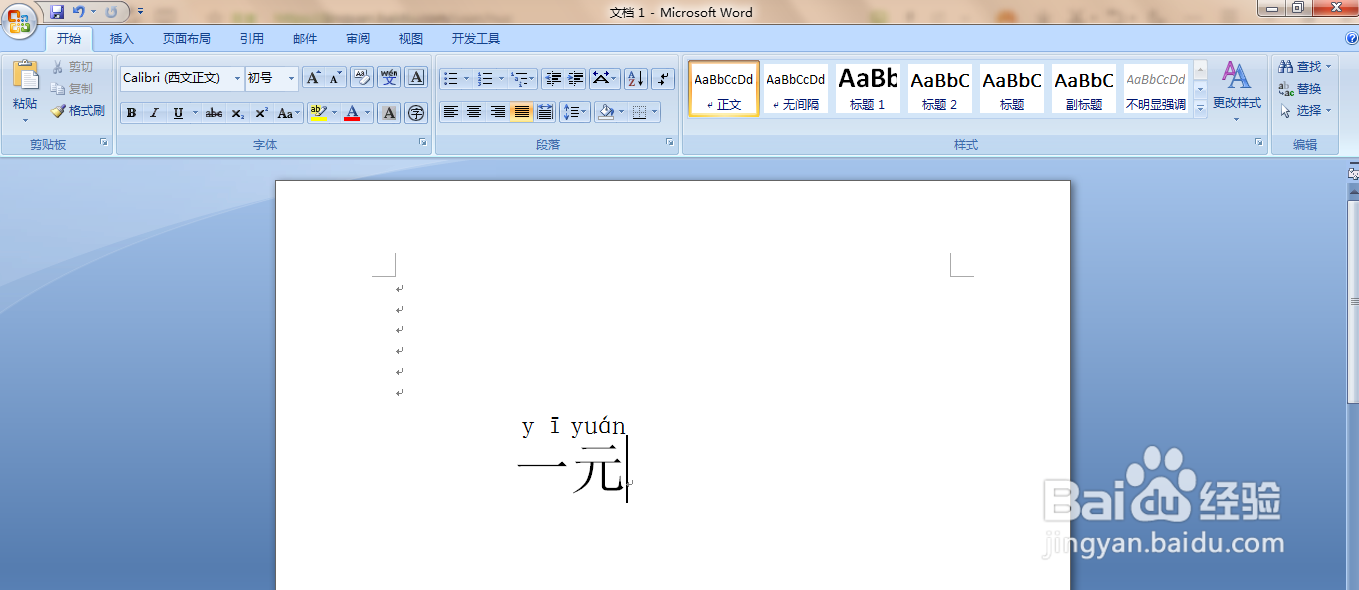Expand the font color dropdown arrow
This screenshot has width=1359, height=590.
tap(367, 113)
